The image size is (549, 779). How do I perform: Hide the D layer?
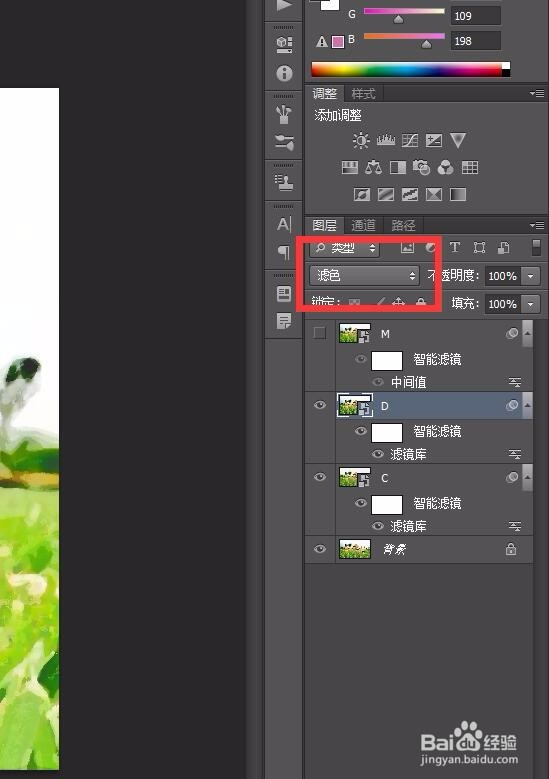tap(319, 405)
